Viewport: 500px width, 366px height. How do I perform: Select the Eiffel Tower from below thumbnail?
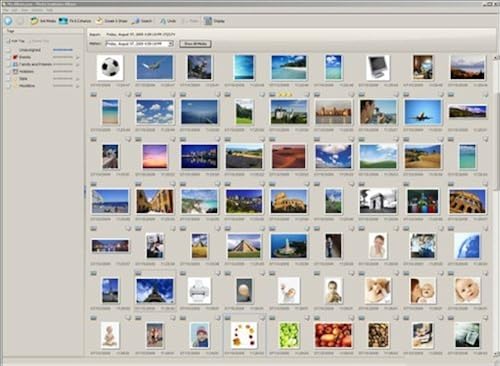(x=155, y=291)
